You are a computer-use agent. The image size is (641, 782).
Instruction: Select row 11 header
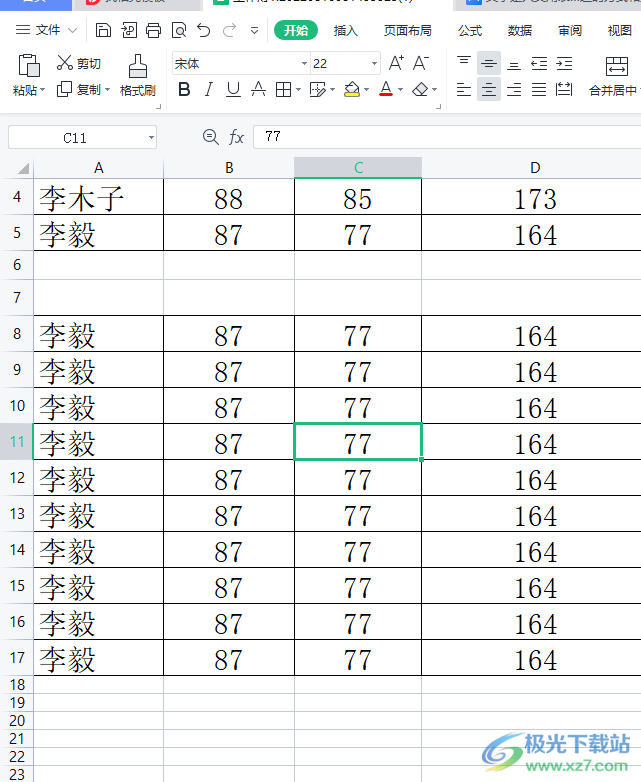tap(16, 442)
